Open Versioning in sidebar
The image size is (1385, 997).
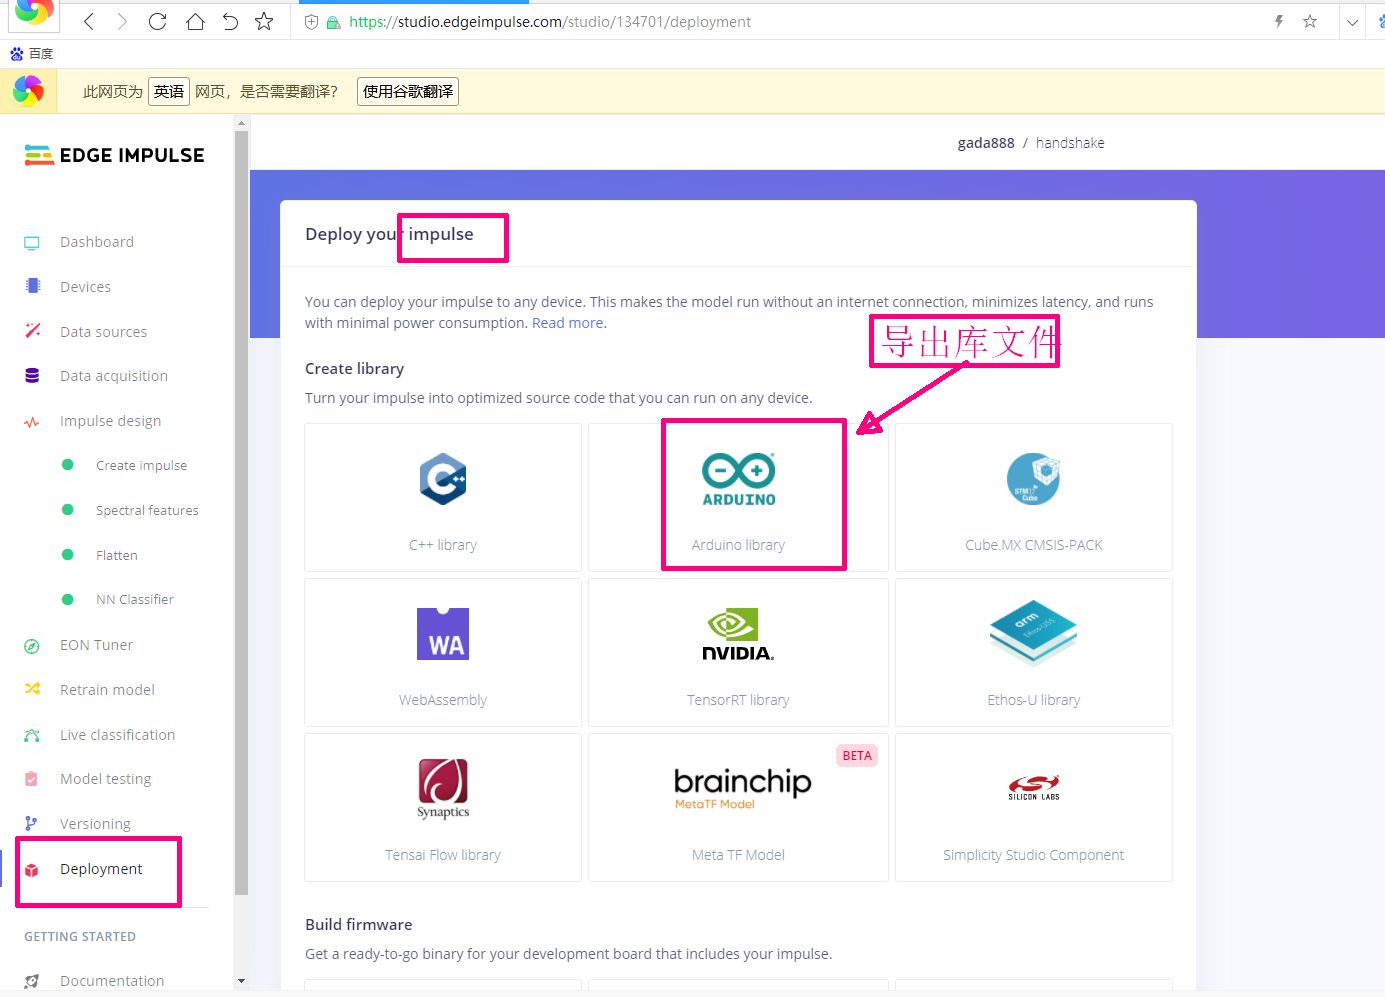pos(95,824)
